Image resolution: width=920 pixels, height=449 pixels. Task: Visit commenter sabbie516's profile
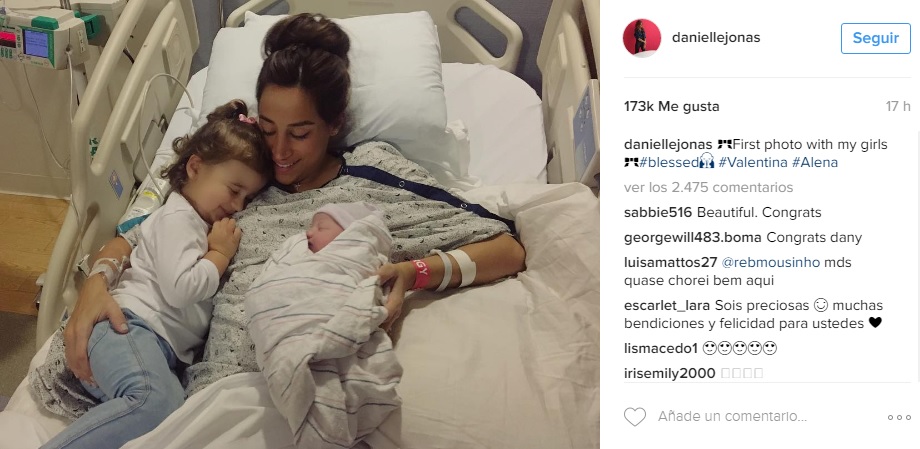pyautogui.click(x=658, y=212)
